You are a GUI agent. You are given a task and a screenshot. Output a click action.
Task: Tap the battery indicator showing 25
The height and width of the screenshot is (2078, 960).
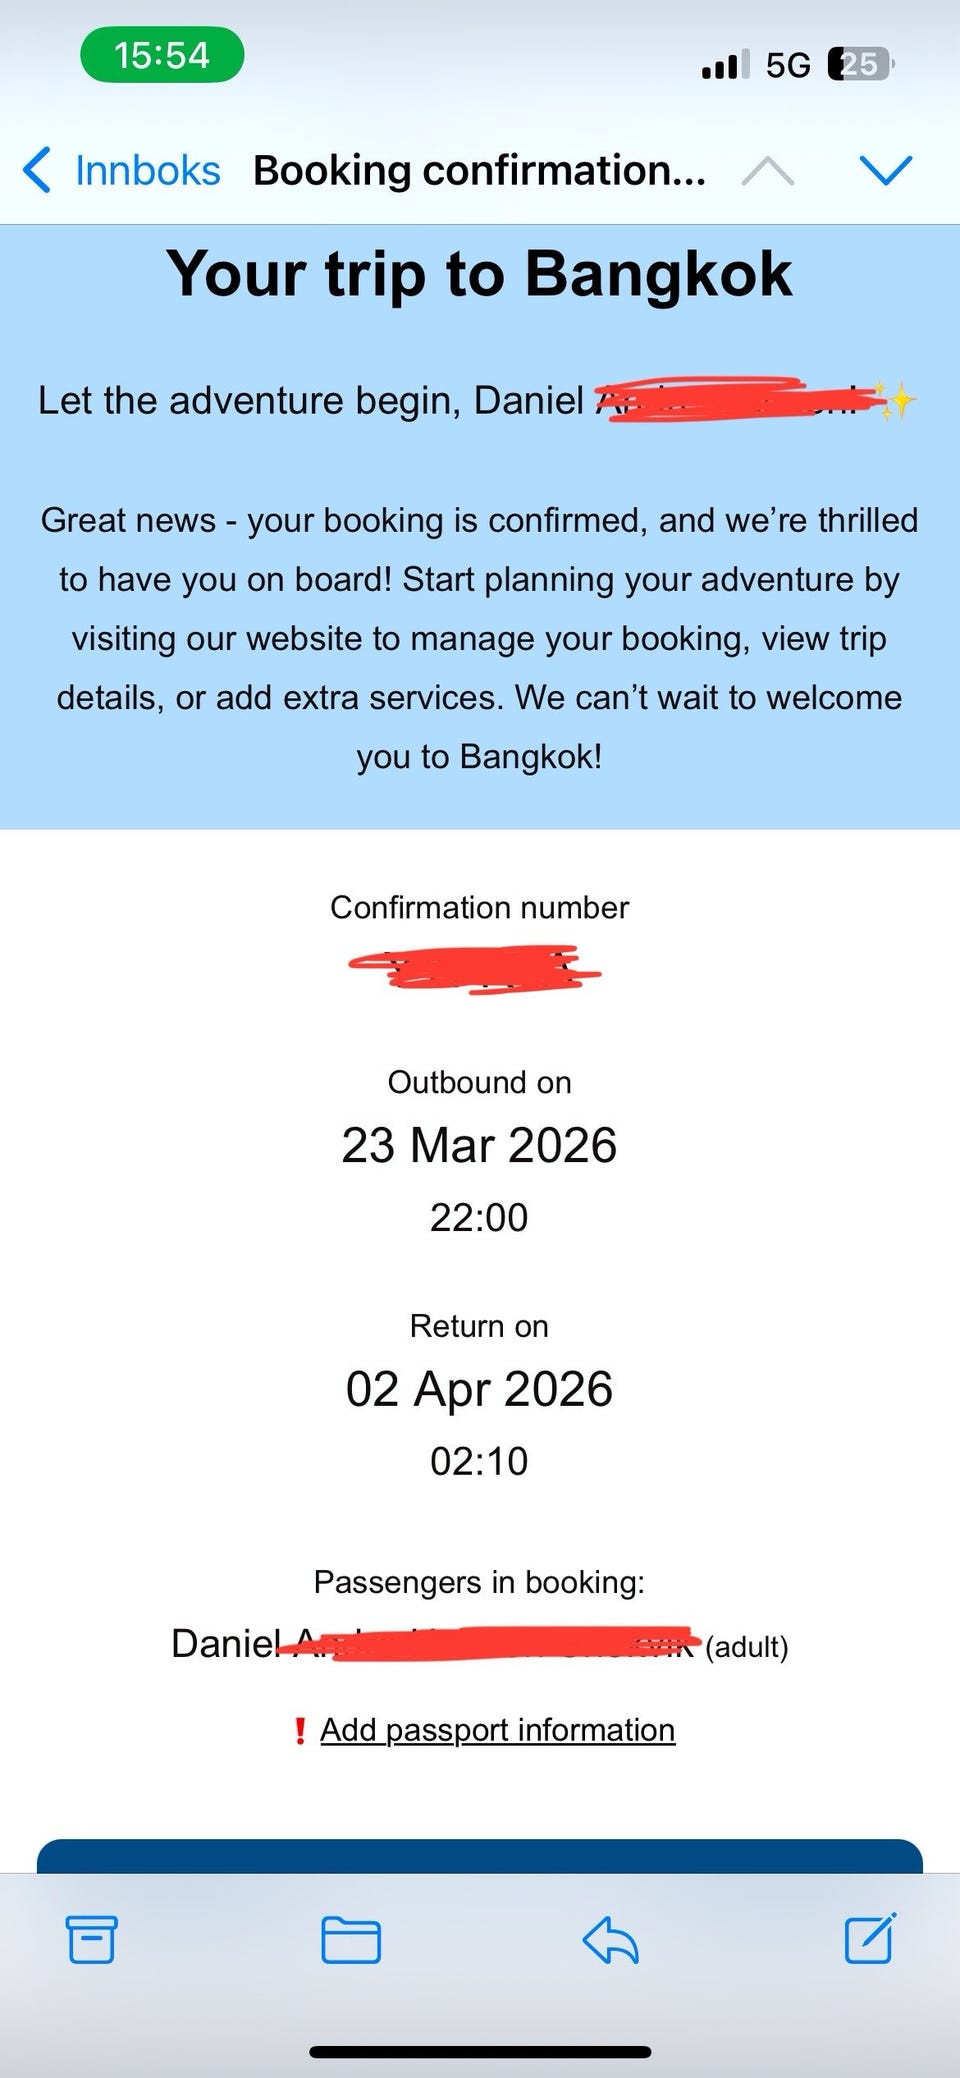[859, 65]
